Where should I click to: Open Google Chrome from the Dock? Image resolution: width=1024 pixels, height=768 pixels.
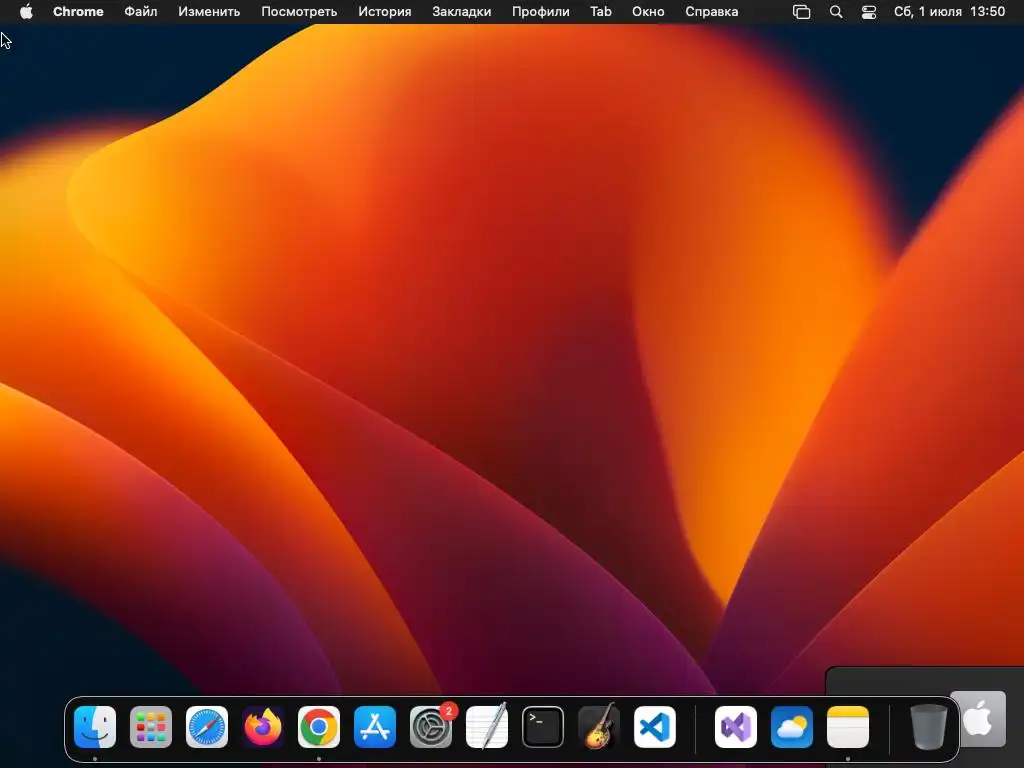[x=319, y=726]
